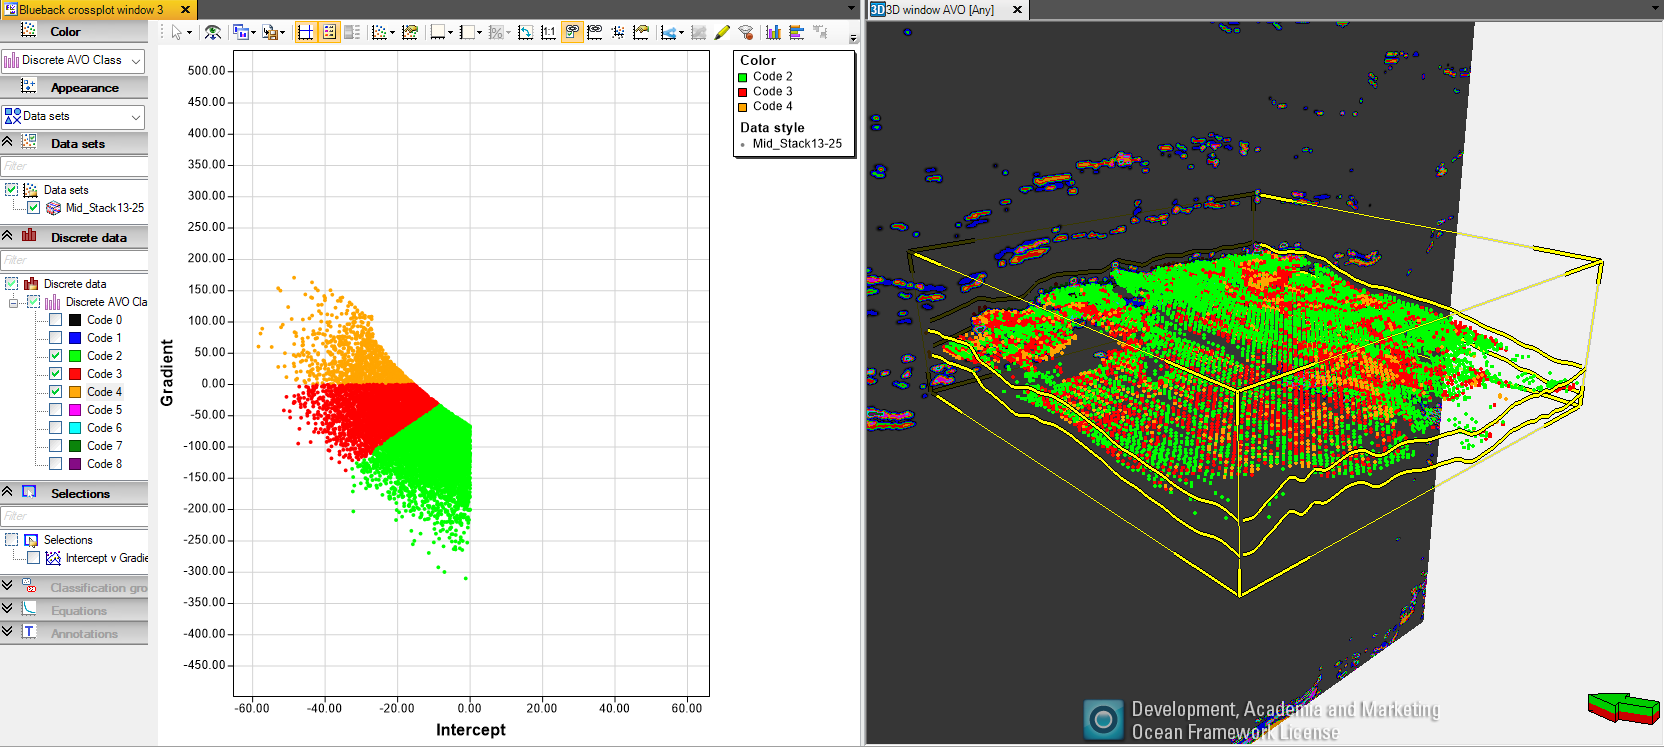Image resolution: width=1664 pixels, height=747 pixels.
Task: Click the Code 4 orange color swatch
Action: 75,392
